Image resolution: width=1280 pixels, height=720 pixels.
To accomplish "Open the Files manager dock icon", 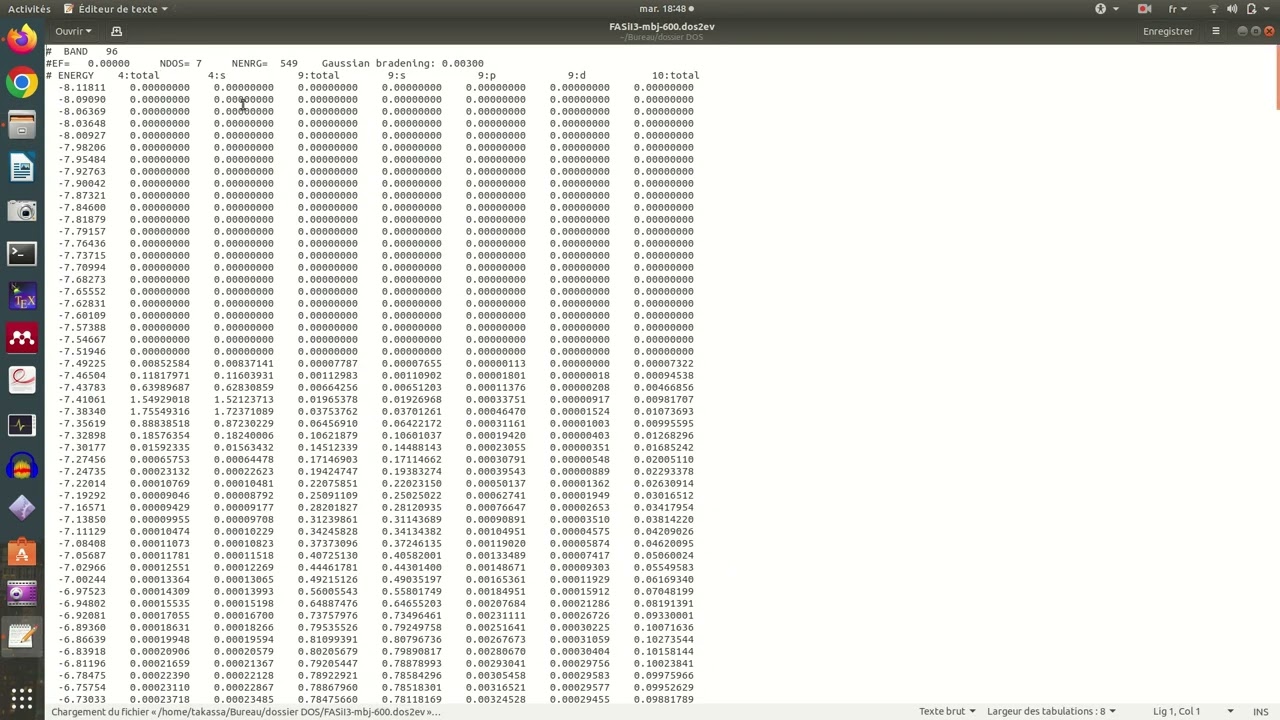I will [x=22, y=125].
